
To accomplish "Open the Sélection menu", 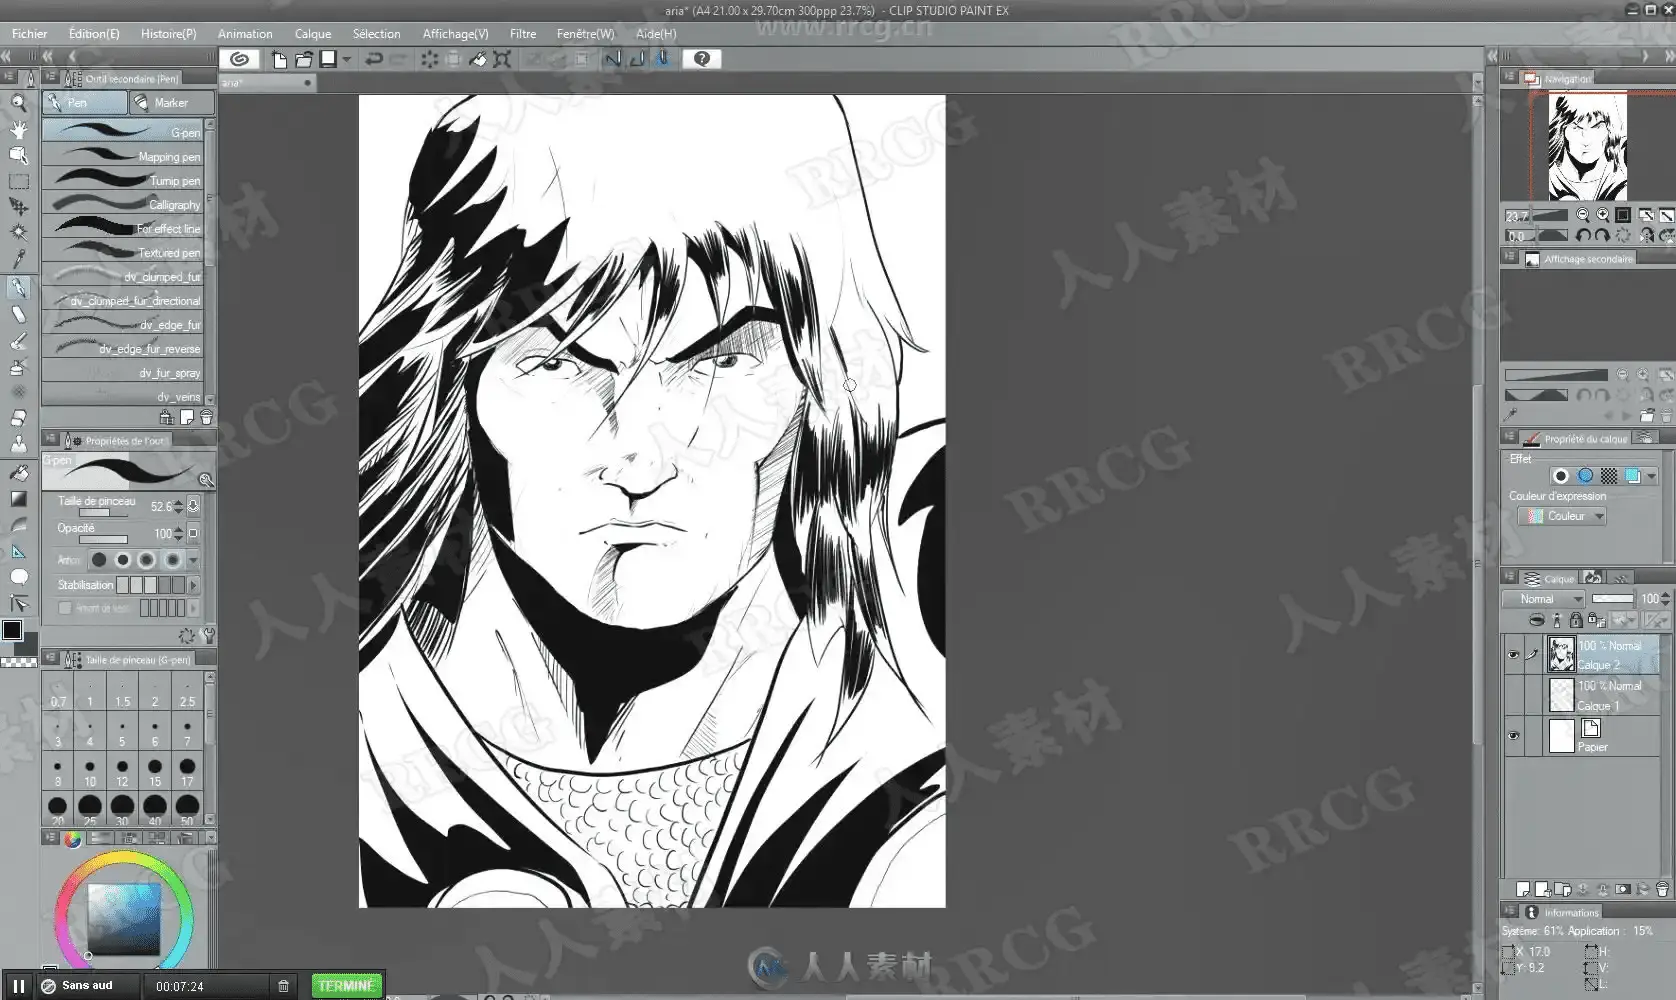I will [376, 33].
